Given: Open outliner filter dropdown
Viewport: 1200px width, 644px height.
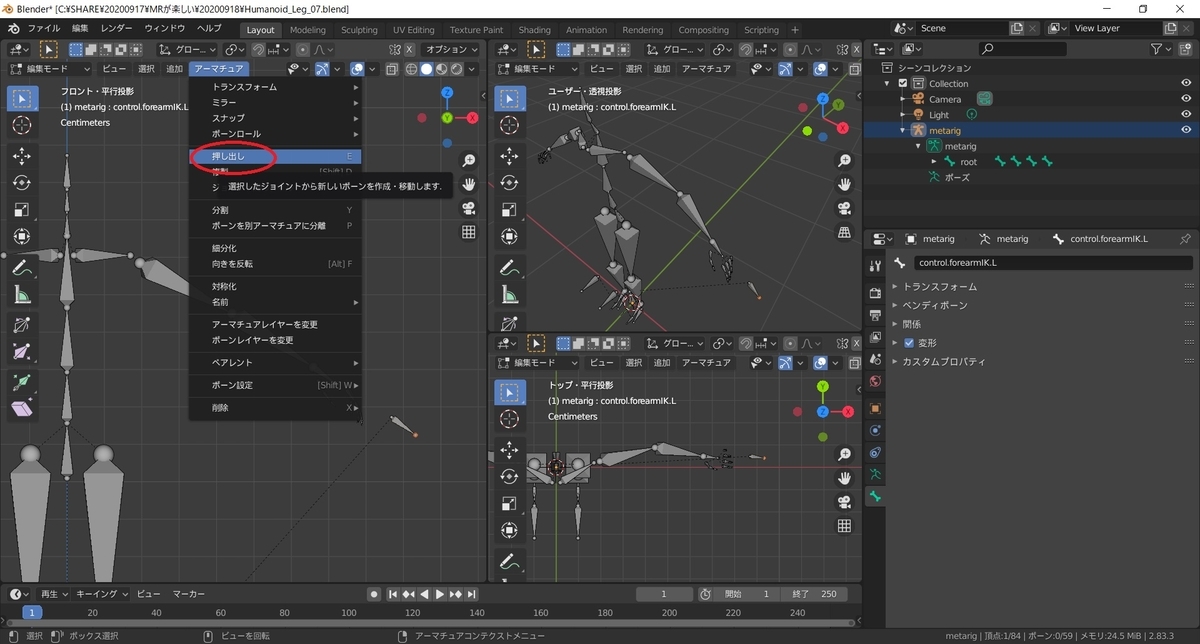Looking at the screenshot, I should tap(1160, 49).
